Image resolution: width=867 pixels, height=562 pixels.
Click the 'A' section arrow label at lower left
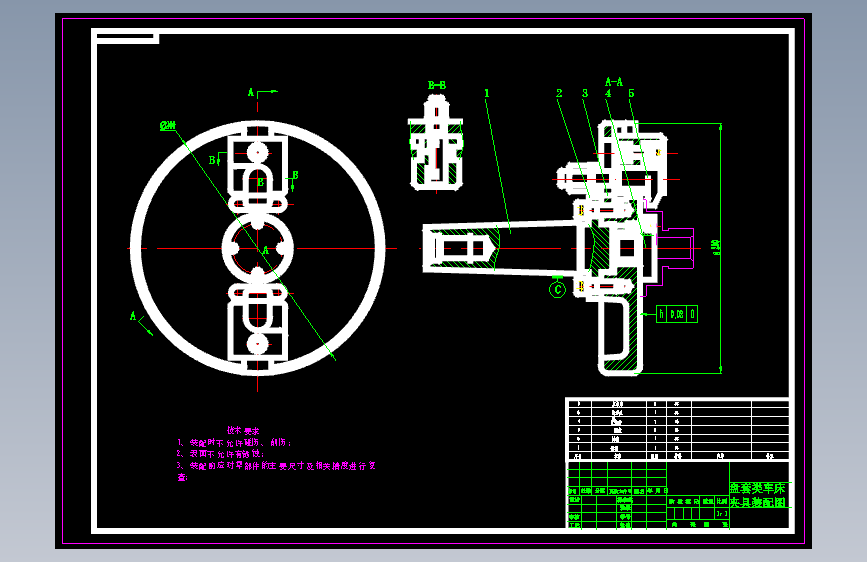[x=133, y=316]
